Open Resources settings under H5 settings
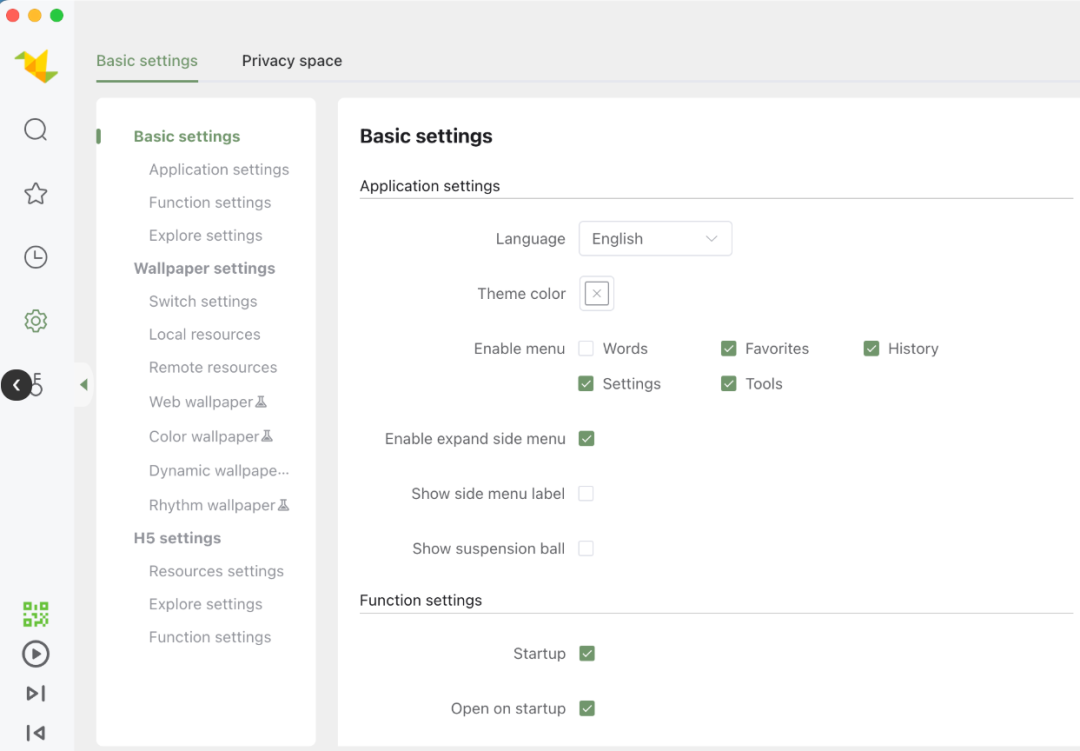Screen dimensions: 1080x751 (216, 571)
